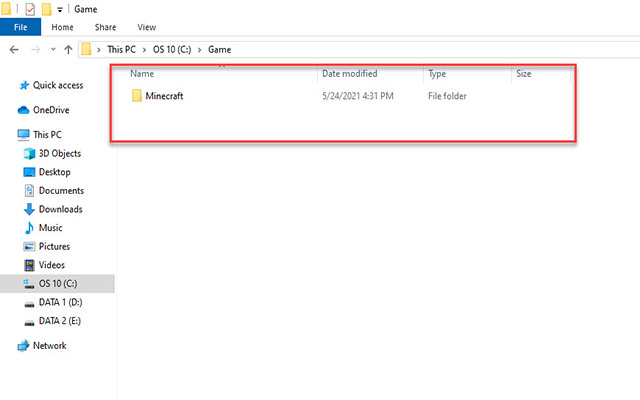Click the New Folder quick access icon

(48, 9)
